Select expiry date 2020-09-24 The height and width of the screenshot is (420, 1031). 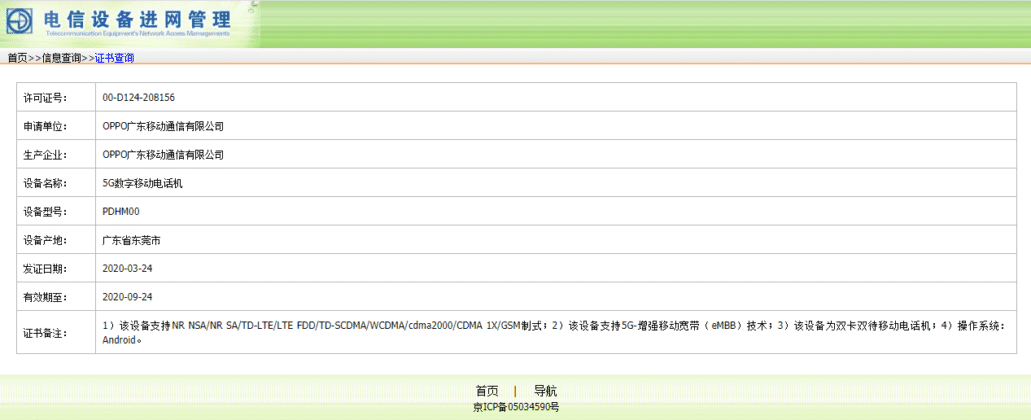point(128,297)
